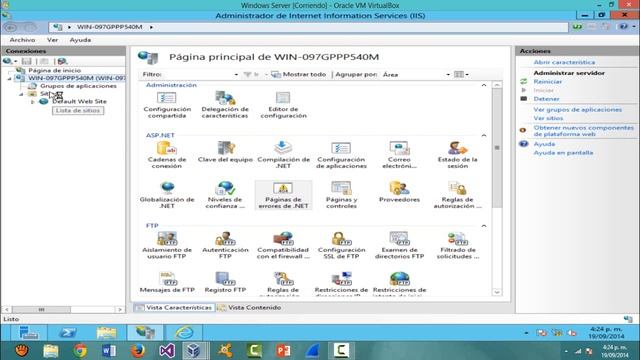Open Internet Explorer from the VM taskbar
This screenshot has height=360, width=640.
pos(184,333)
